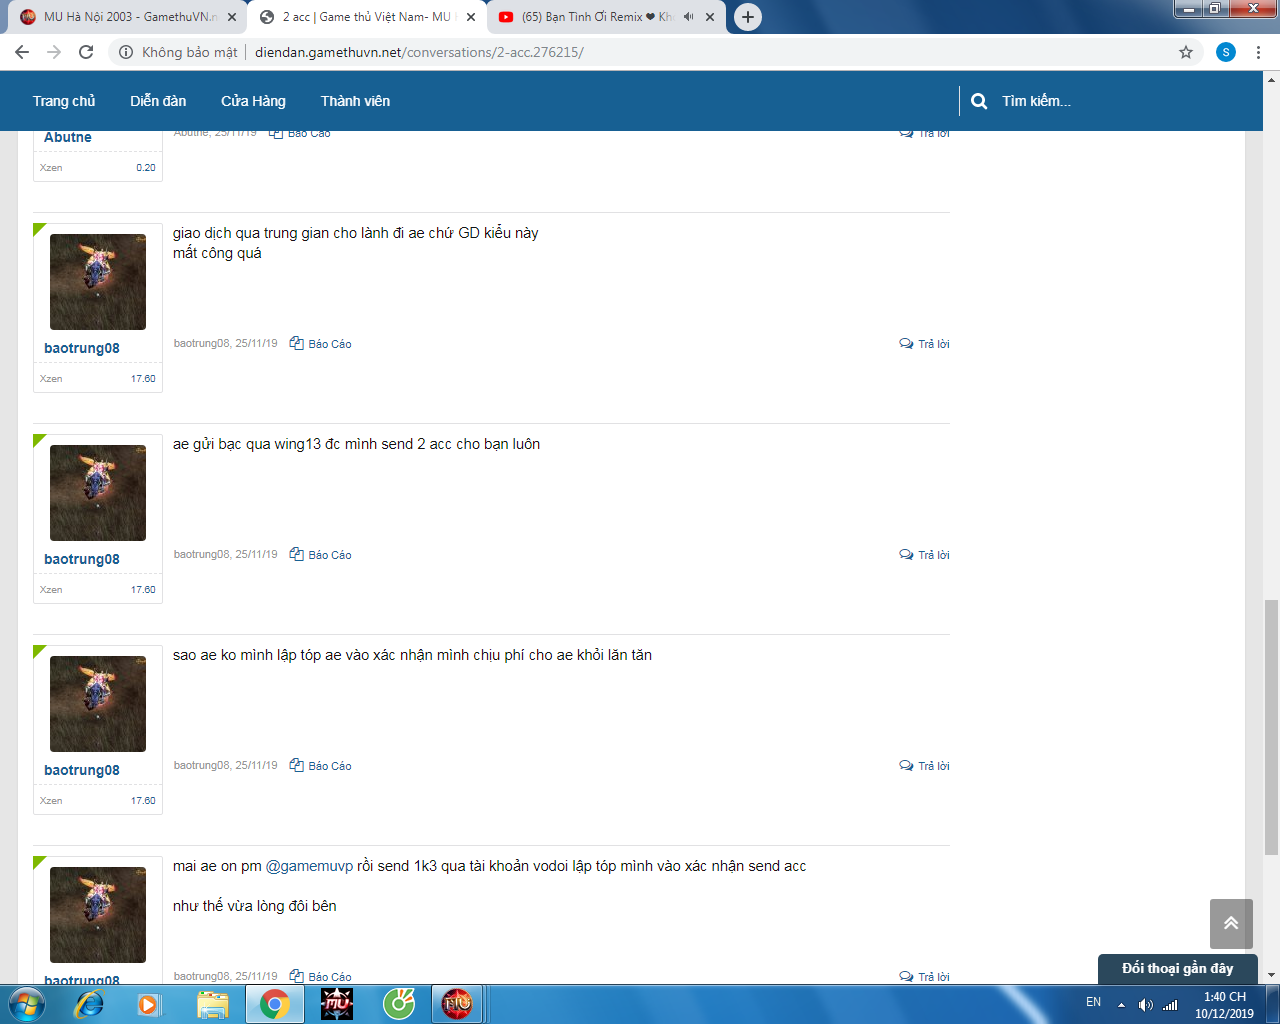
Task: Open the Cửa Hàng menu item
Action: (x=253, y=101)
